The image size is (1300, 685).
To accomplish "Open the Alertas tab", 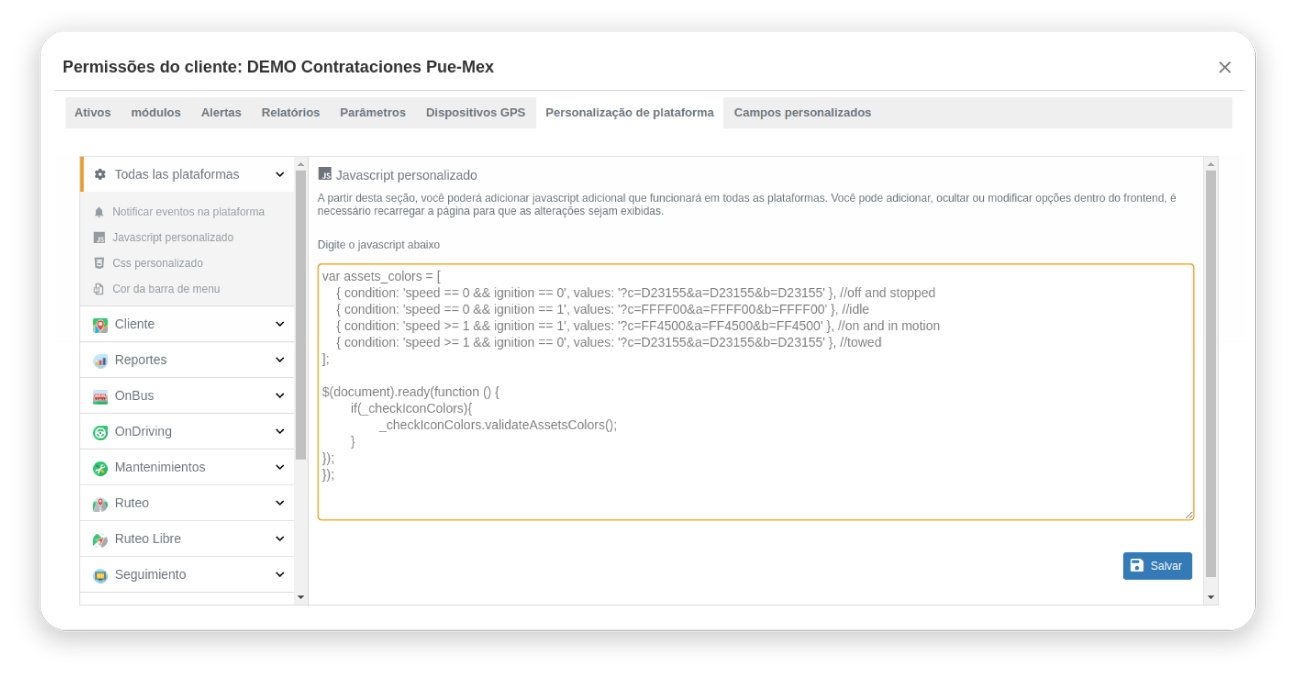I will click(x=221, y=113).
